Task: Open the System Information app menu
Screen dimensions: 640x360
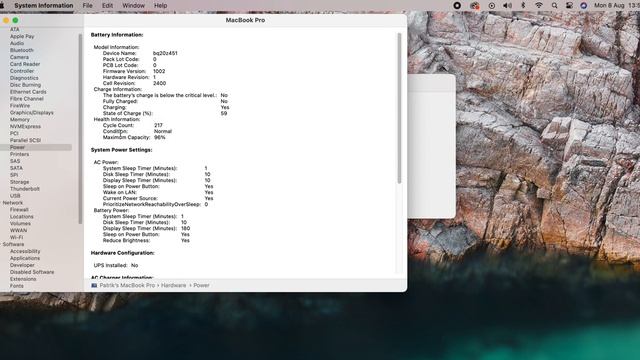Action: [44, 6]
